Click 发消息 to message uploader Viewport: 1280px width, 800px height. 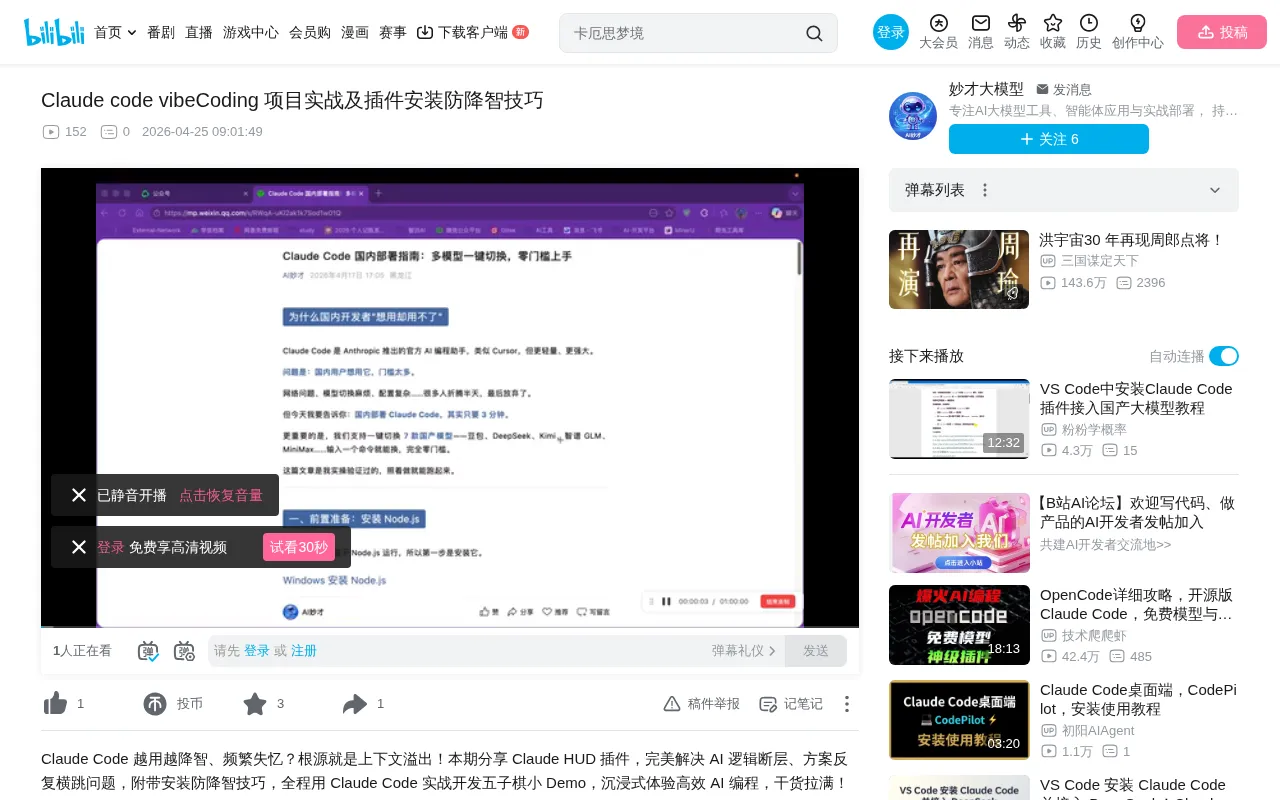[1064, 89]
